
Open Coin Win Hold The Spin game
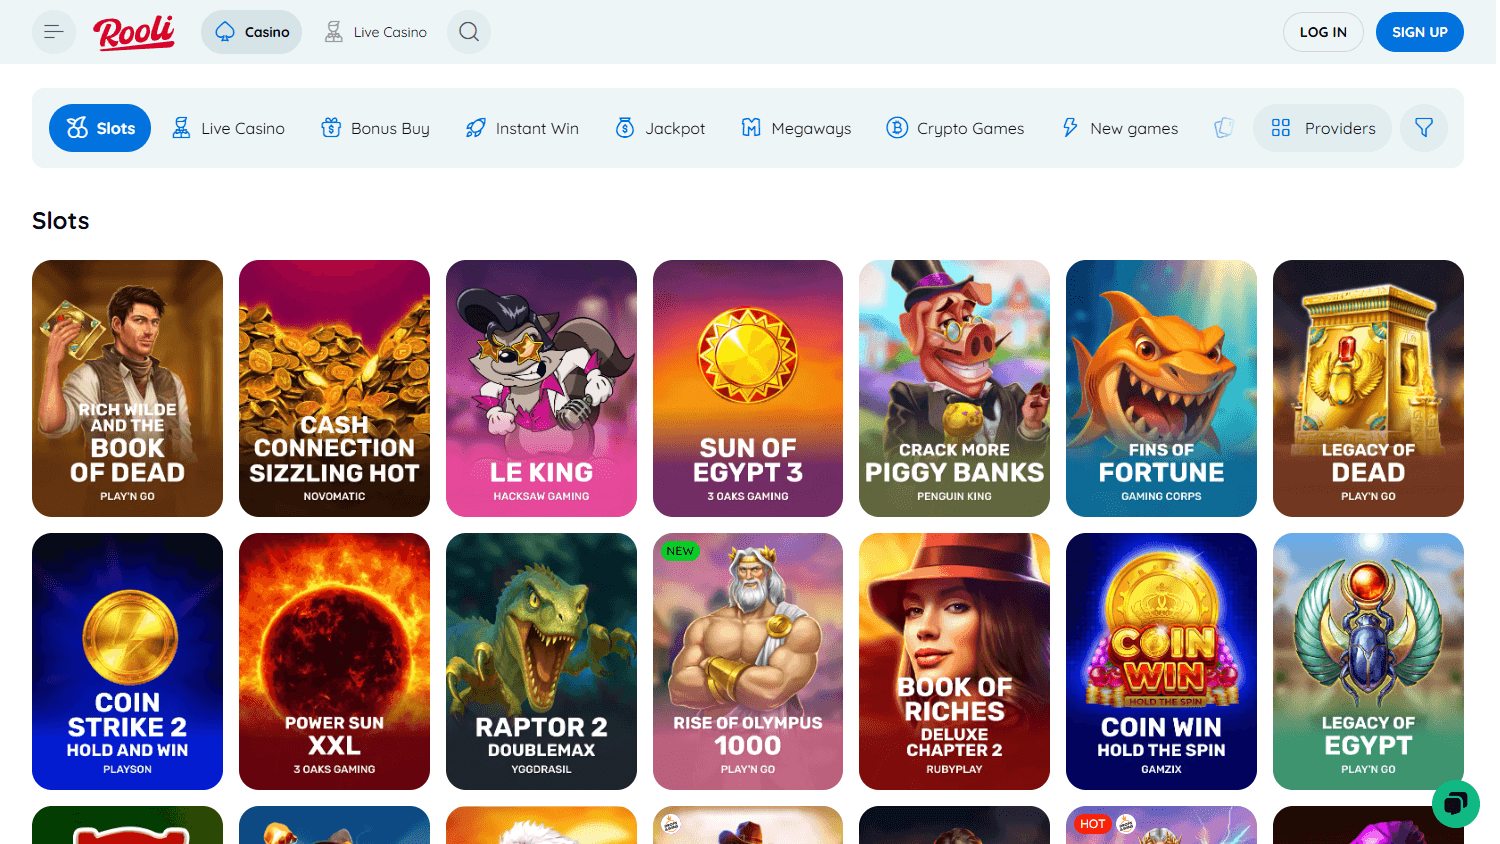(x=1161, y=661)
